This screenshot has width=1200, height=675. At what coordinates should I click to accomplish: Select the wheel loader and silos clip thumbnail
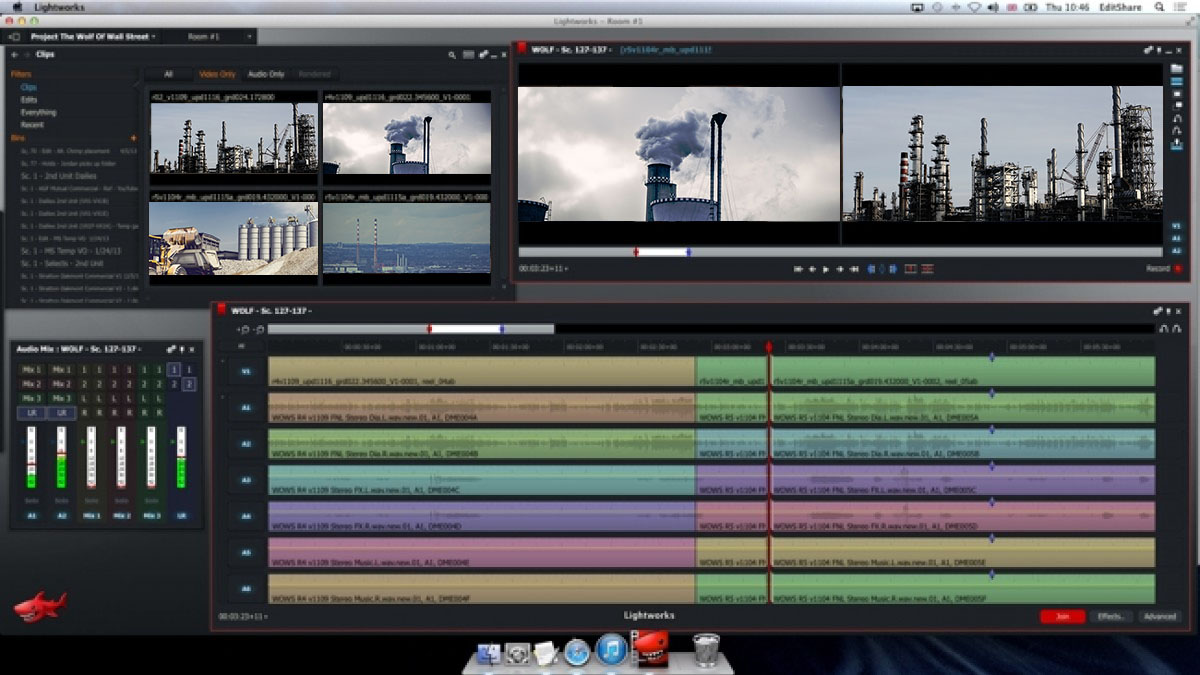click(234, 238)
